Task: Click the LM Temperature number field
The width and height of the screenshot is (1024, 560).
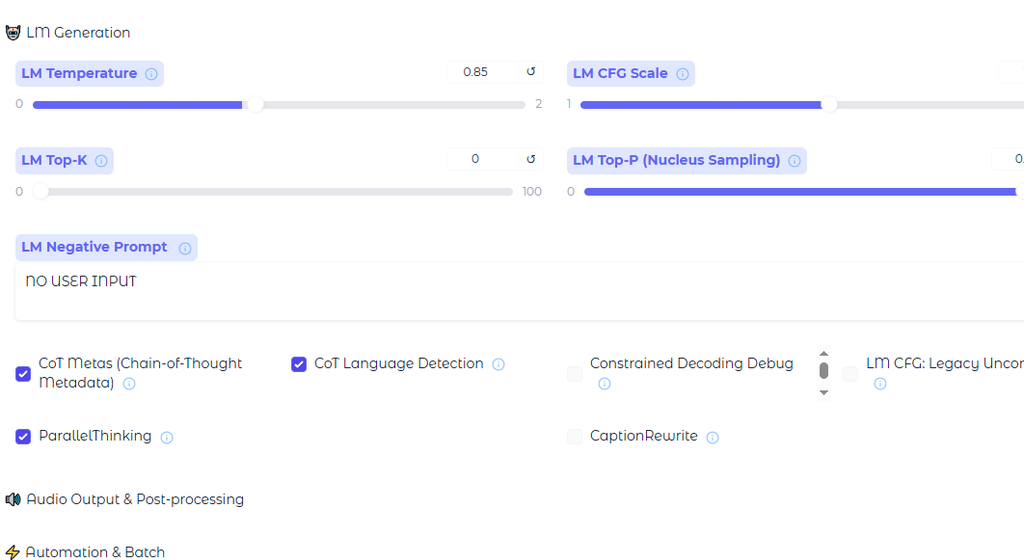Action: (483, 72)
